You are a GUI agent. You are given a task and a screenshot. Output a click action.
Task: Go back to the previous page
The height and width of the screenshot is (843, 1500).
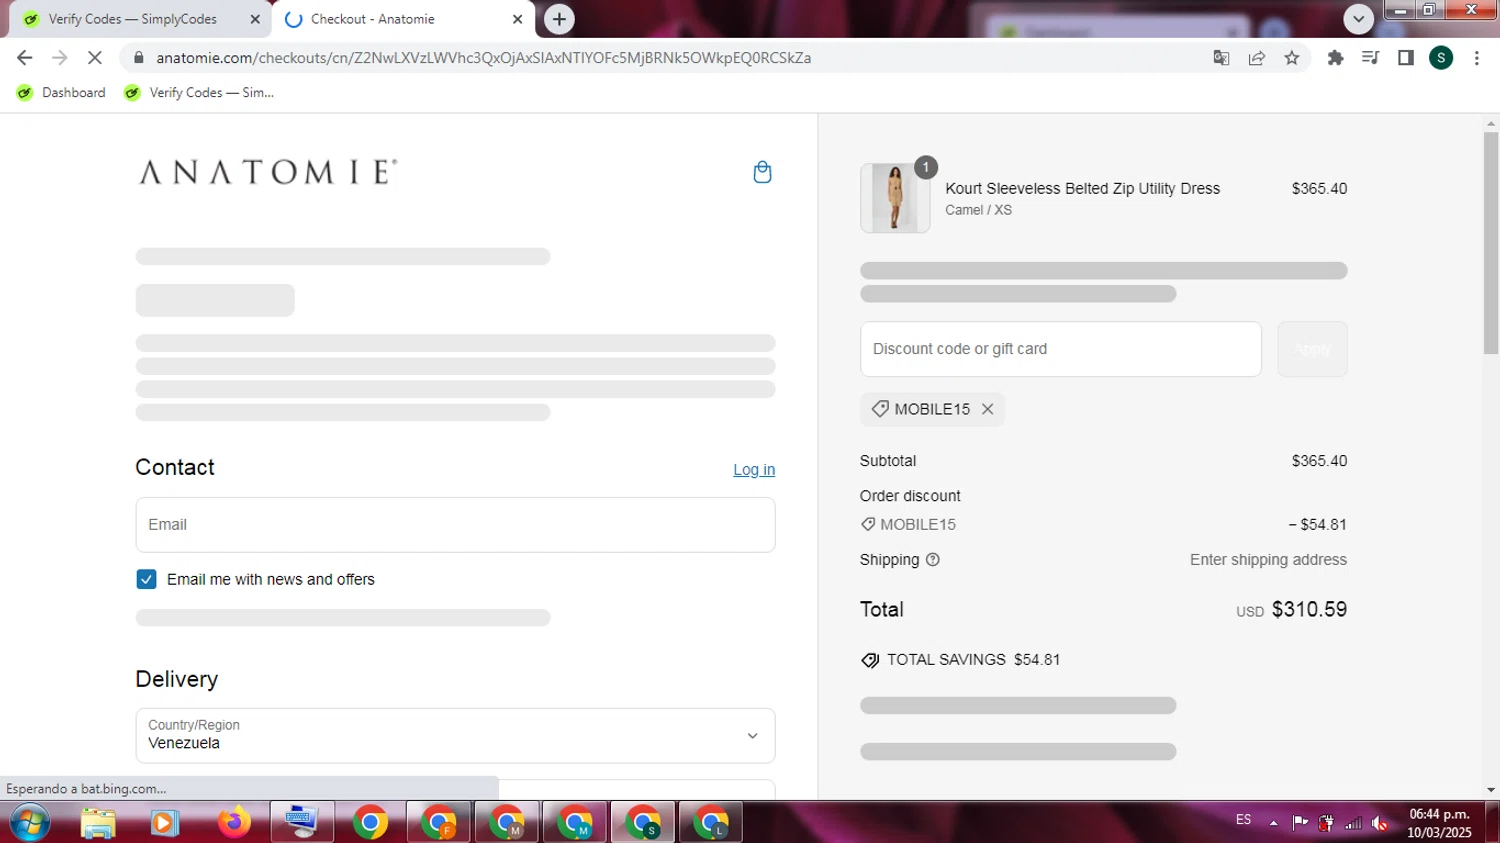(25, 58)
